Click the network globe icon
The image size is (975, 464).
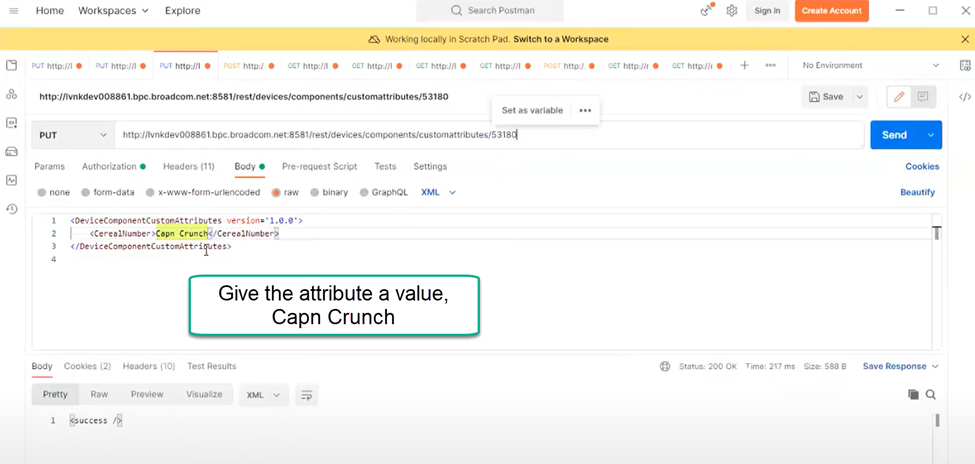click(x=665, y=366)
